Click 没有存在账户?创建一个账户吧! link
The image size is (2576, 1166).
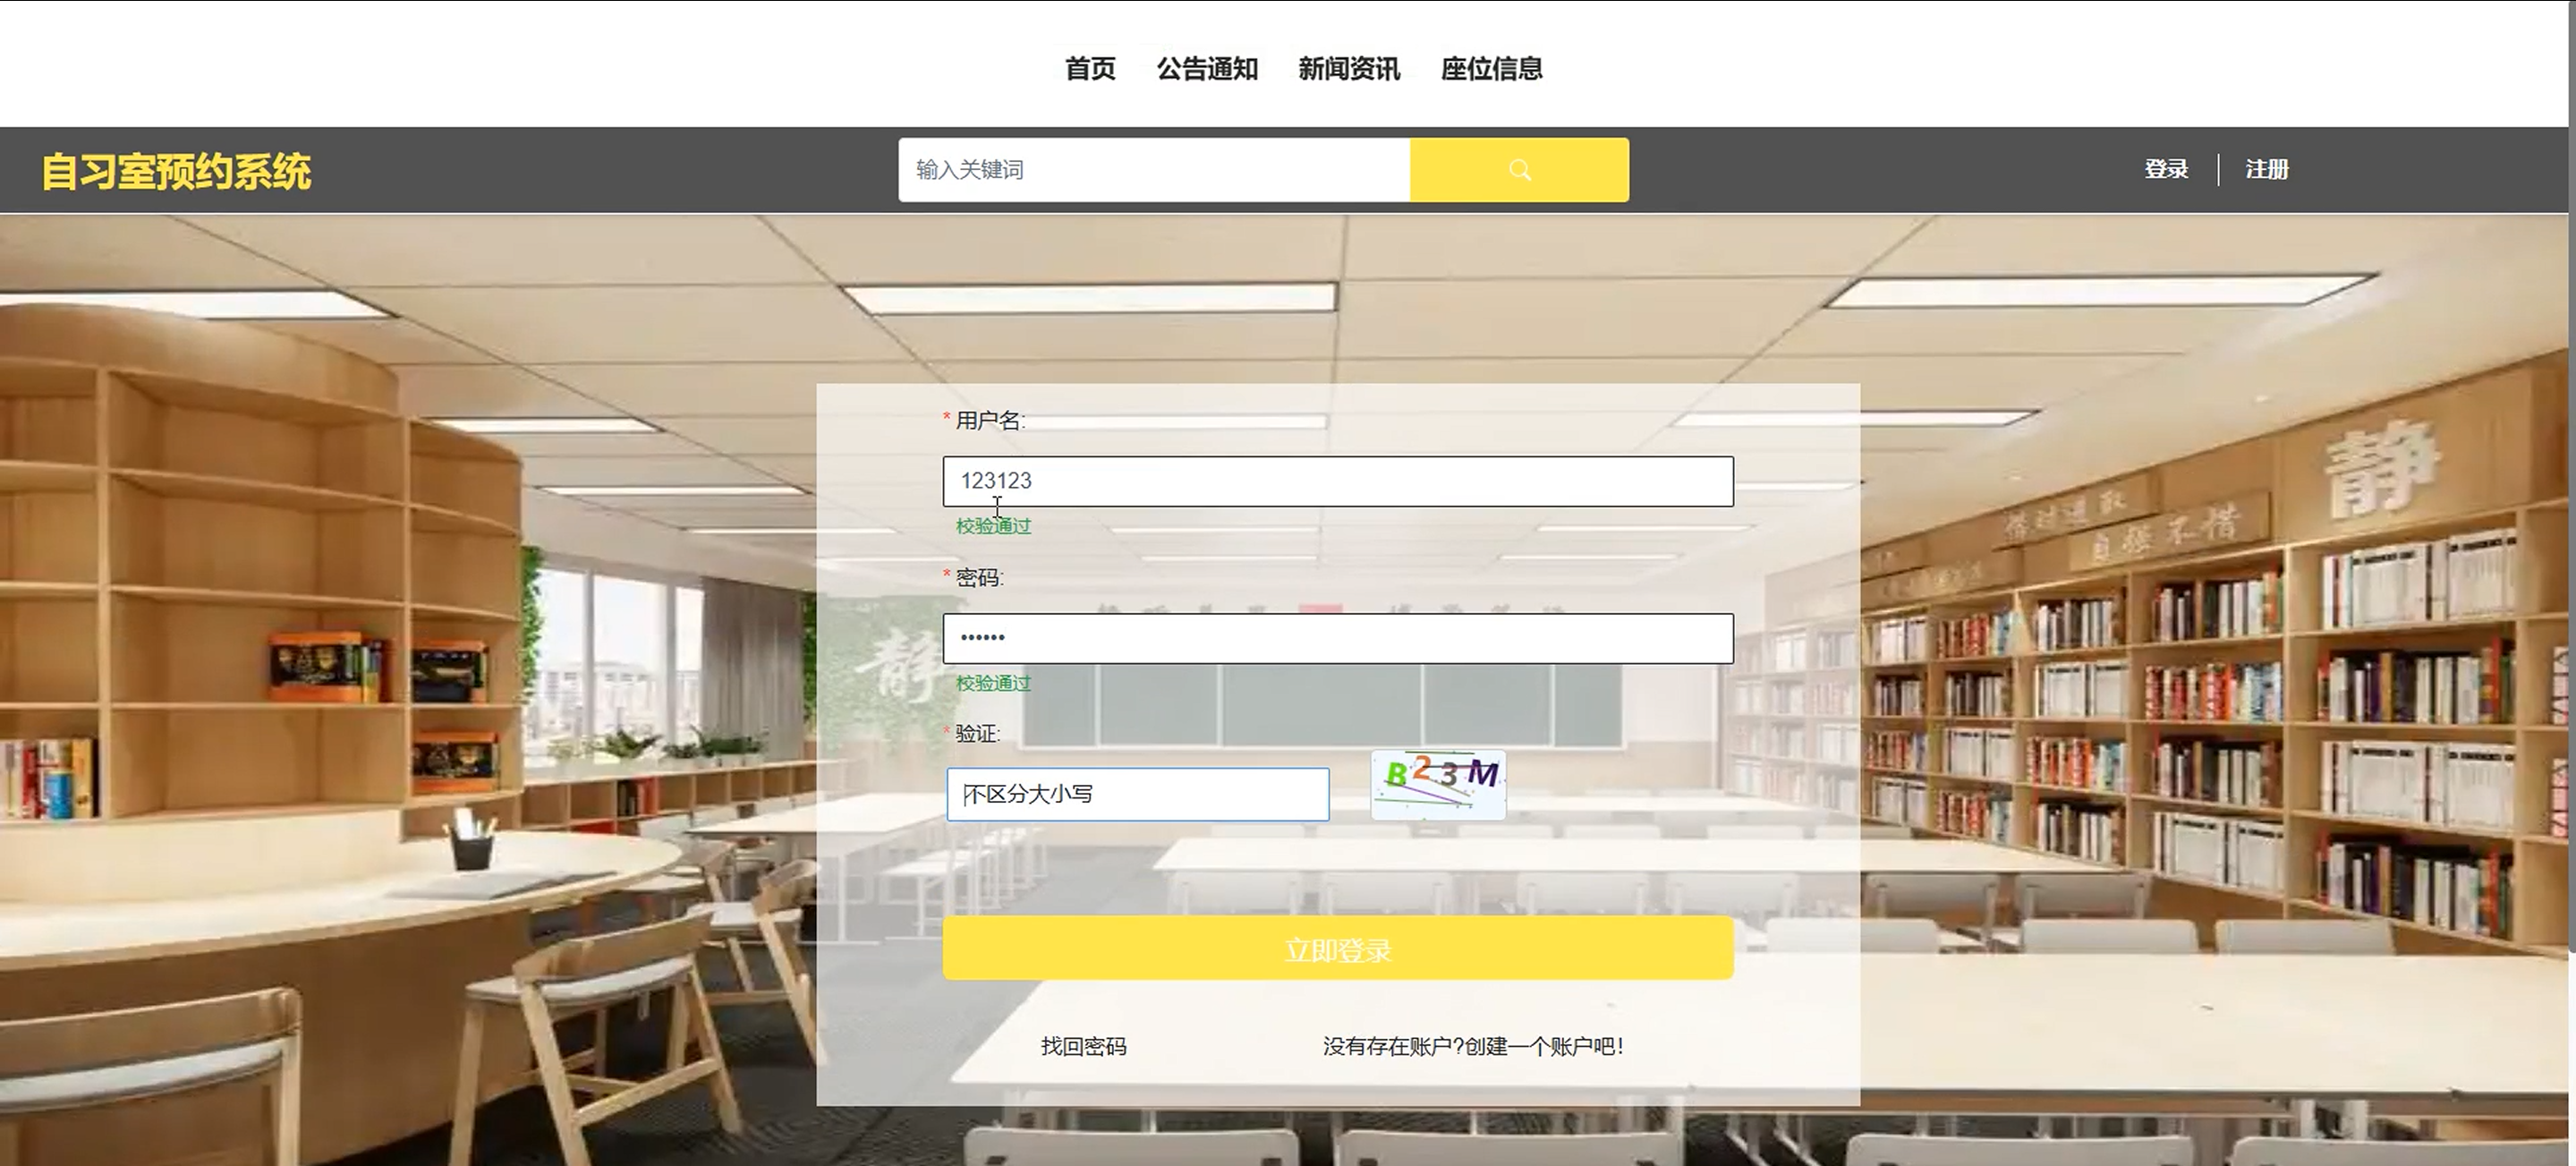pos(1472,1046)
